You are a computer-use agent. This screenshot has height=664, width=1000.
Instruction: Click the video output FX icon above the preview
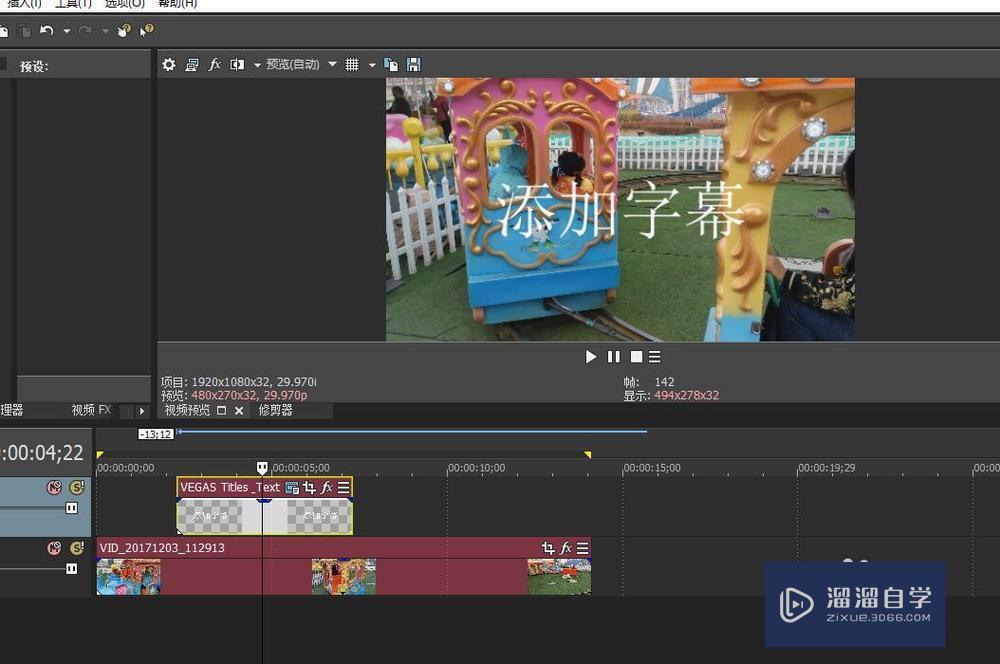click(214, 64)
